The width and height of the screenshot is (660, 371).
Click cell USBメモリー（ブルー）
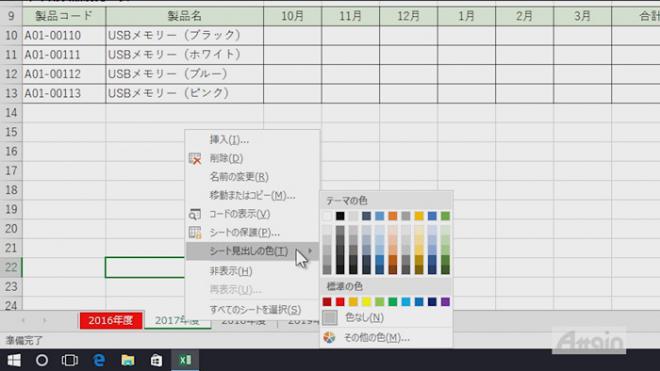pyautogui.click(x=185, y=74)
